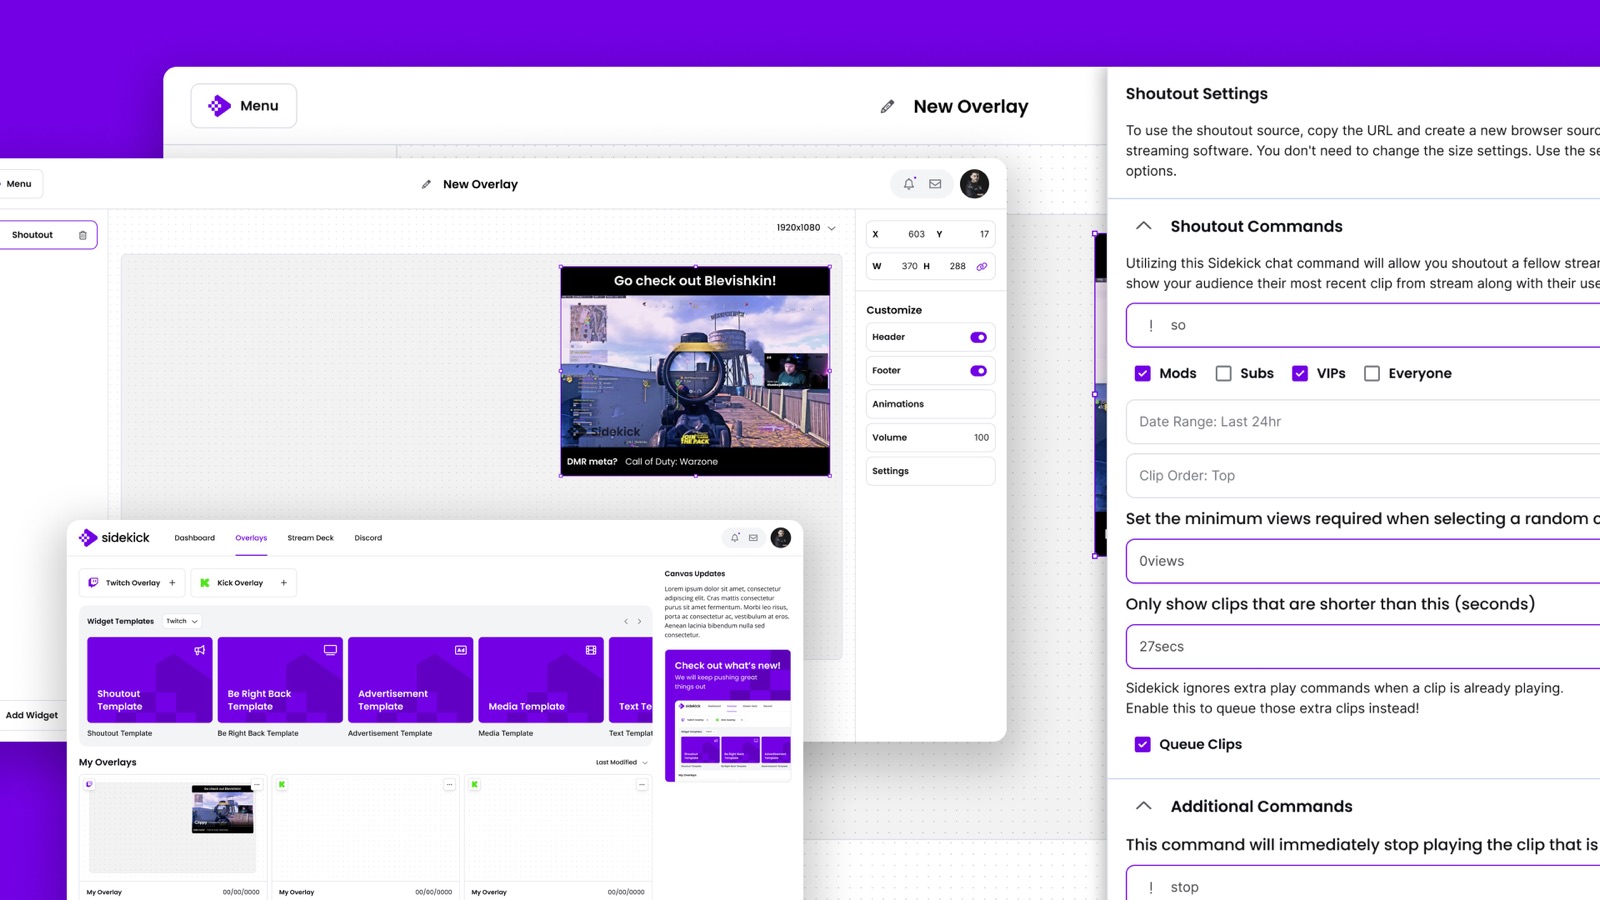Create a new Twitch Overlay
Image resolution: width=1600 pixels, height=900 pixels.
click(132, 583)
